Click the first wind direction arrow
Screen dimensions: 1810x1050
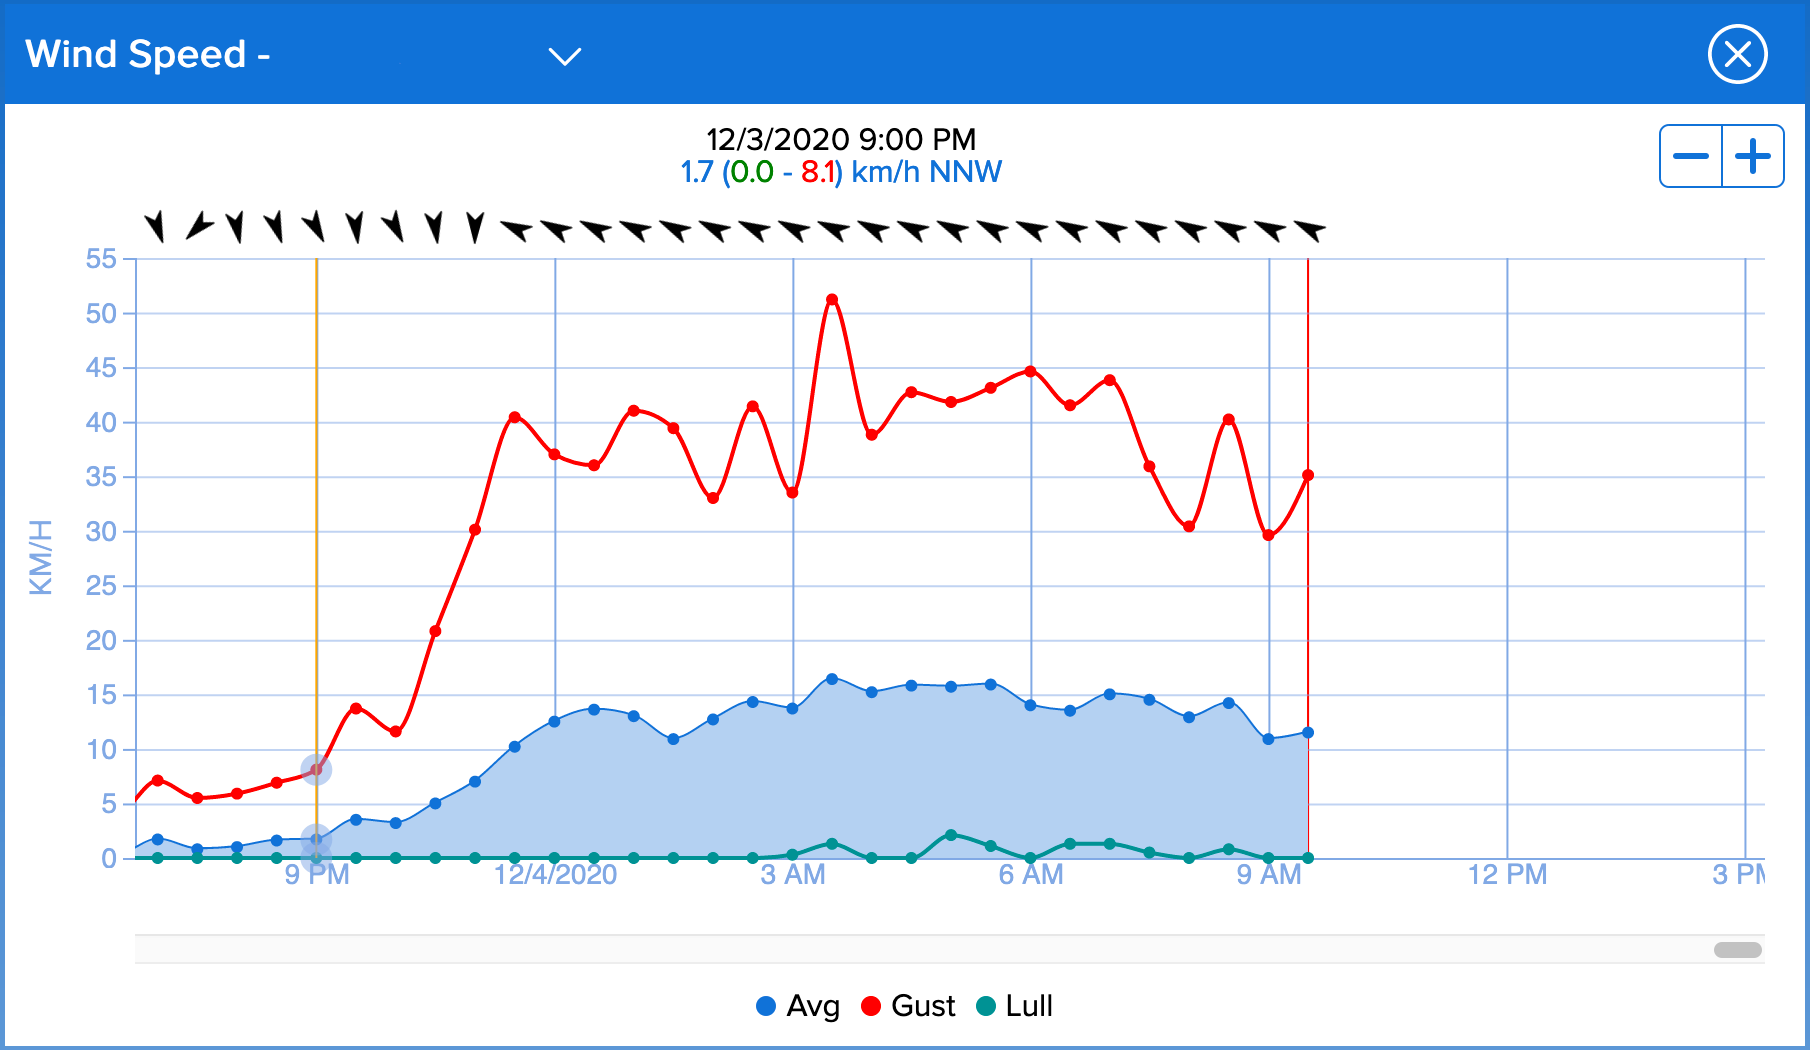point(154,227)
